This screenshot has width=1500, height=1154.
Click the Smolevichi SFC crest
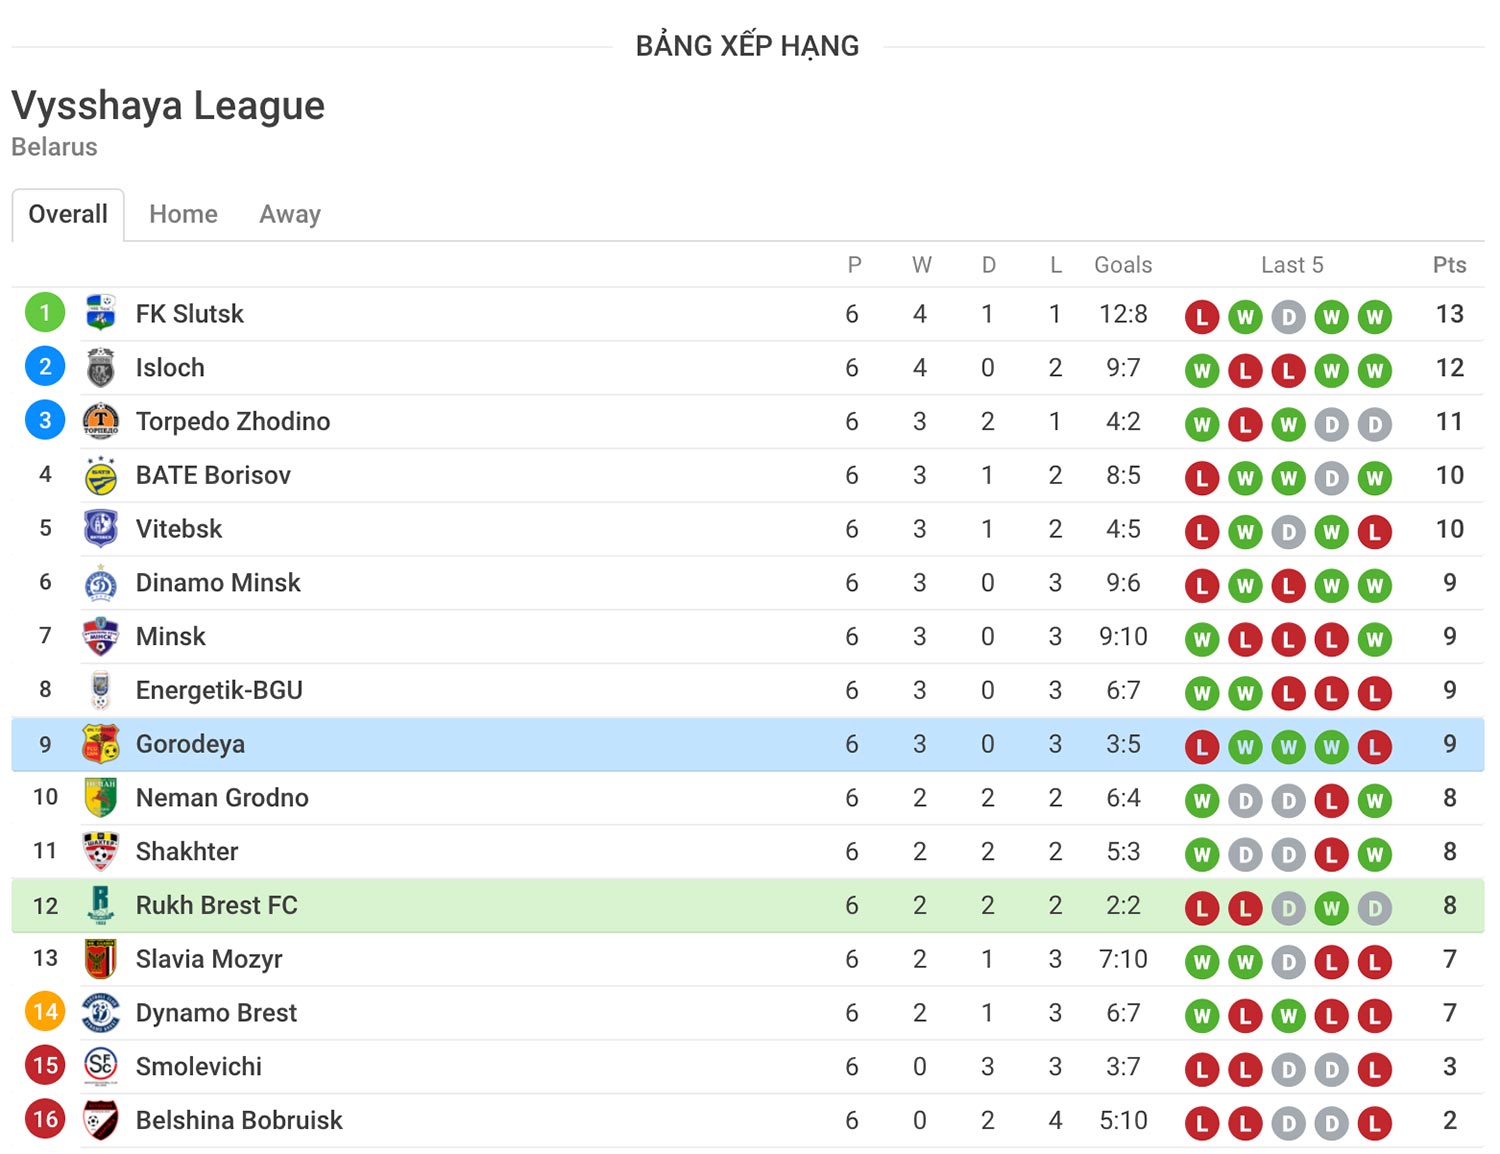coord(101,1066)
